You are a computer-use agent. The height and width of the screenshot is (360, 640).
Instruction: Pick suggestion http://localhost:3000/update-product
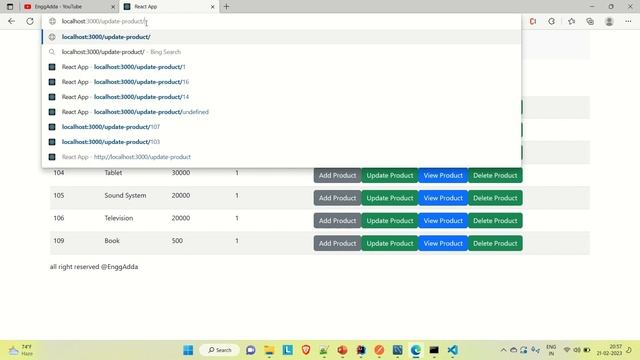click(x=281, y=157)
